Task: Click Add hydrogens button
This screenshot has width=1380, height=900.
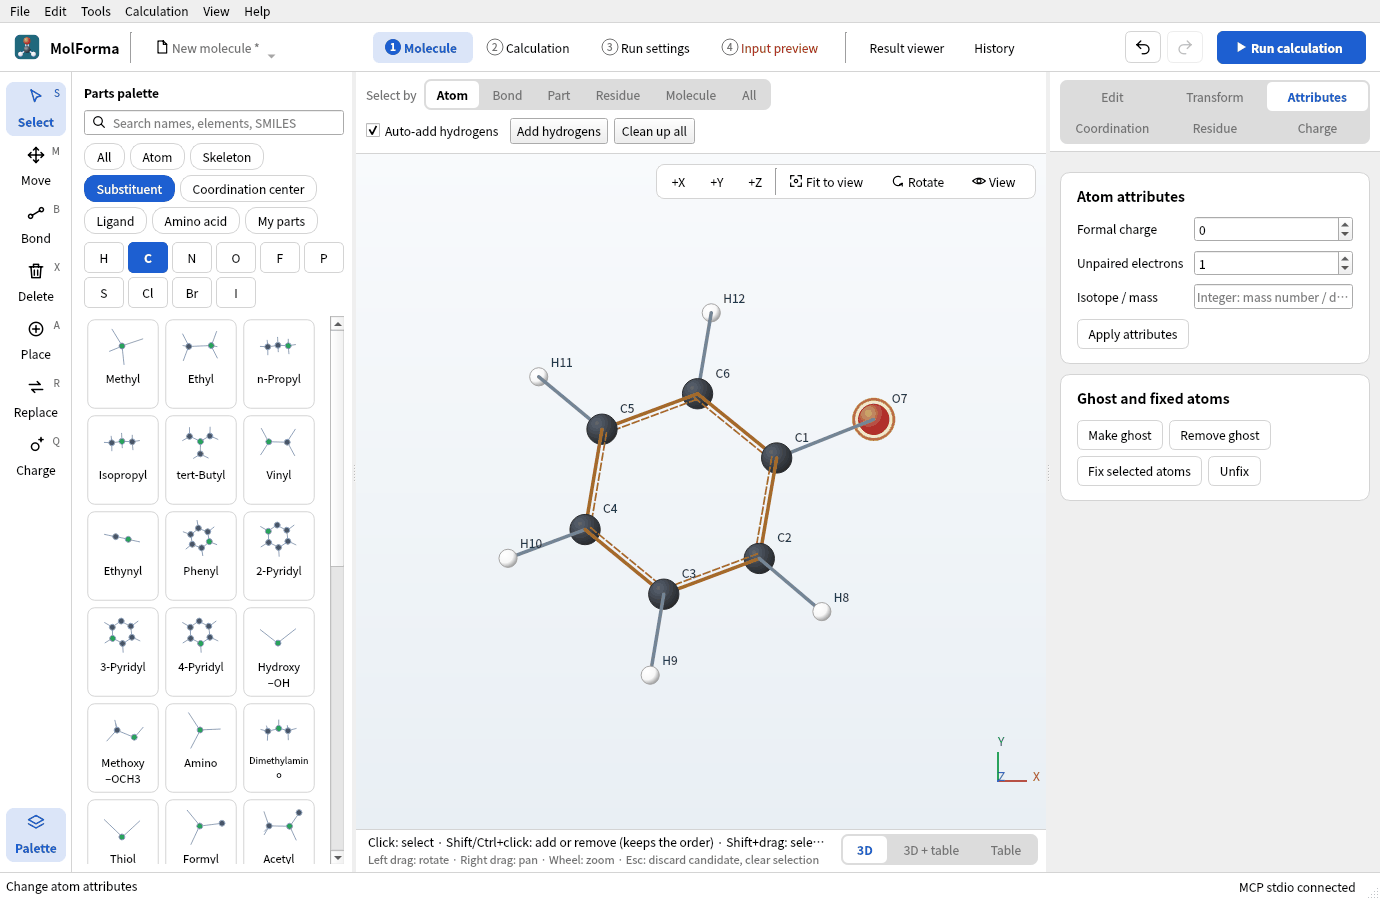Action: [x=559, y=131]
